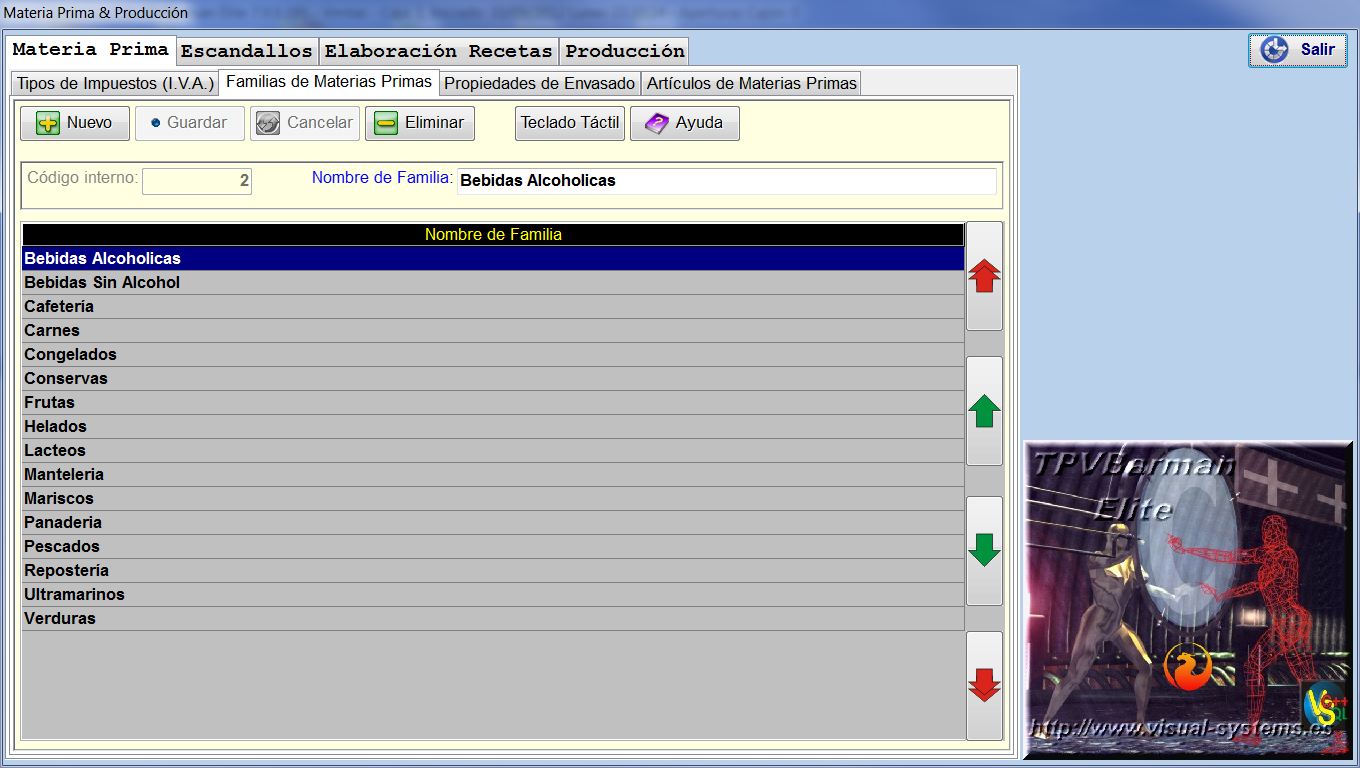Click the red double up arrow
Viewport: 1360px width, 768px height.
pyautogui.click(x=984, y=277)
